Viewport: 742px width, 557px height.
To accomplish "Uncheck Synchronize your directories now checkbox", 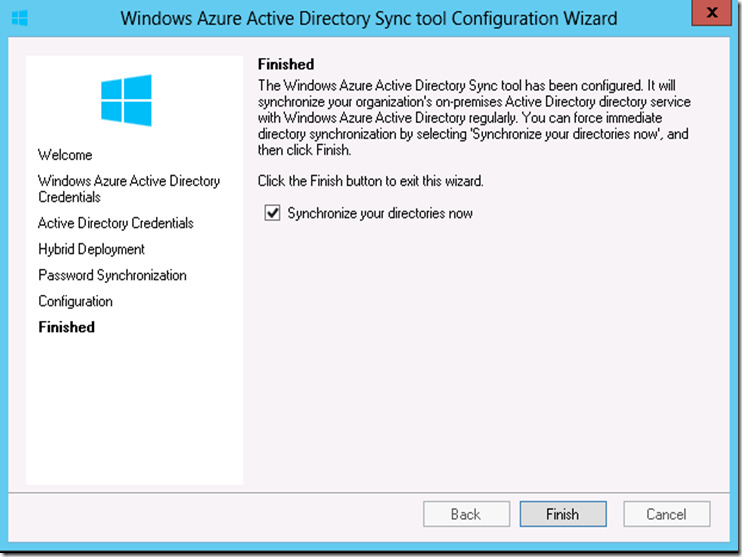I will [272, 213].
